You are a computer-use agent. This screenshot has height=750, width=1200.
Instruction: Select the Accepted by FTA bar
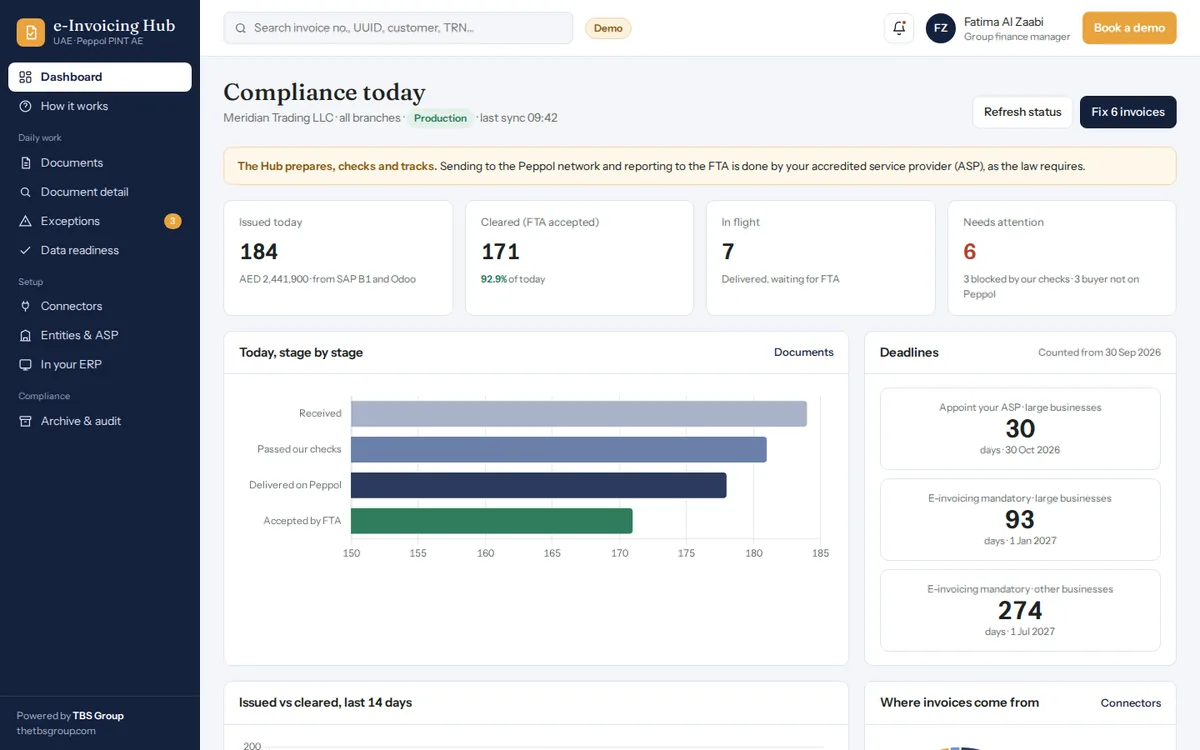tap(492, 521)
